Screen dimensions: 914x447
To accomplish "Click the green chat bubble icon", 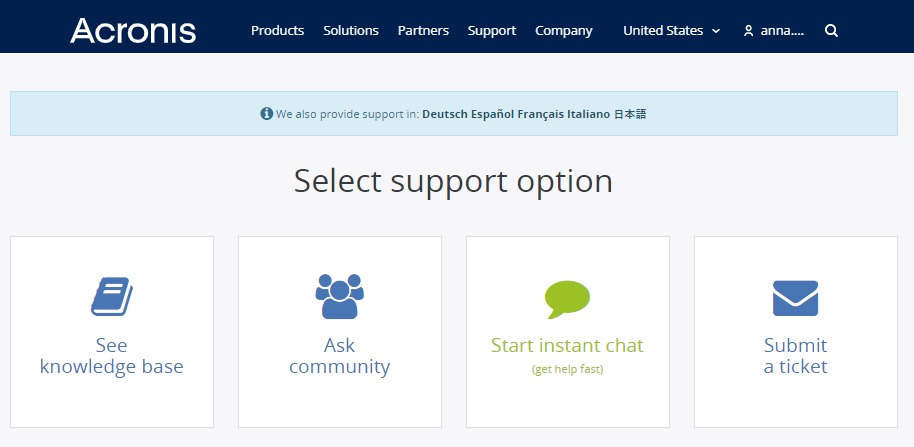I will tap(567, 298).
